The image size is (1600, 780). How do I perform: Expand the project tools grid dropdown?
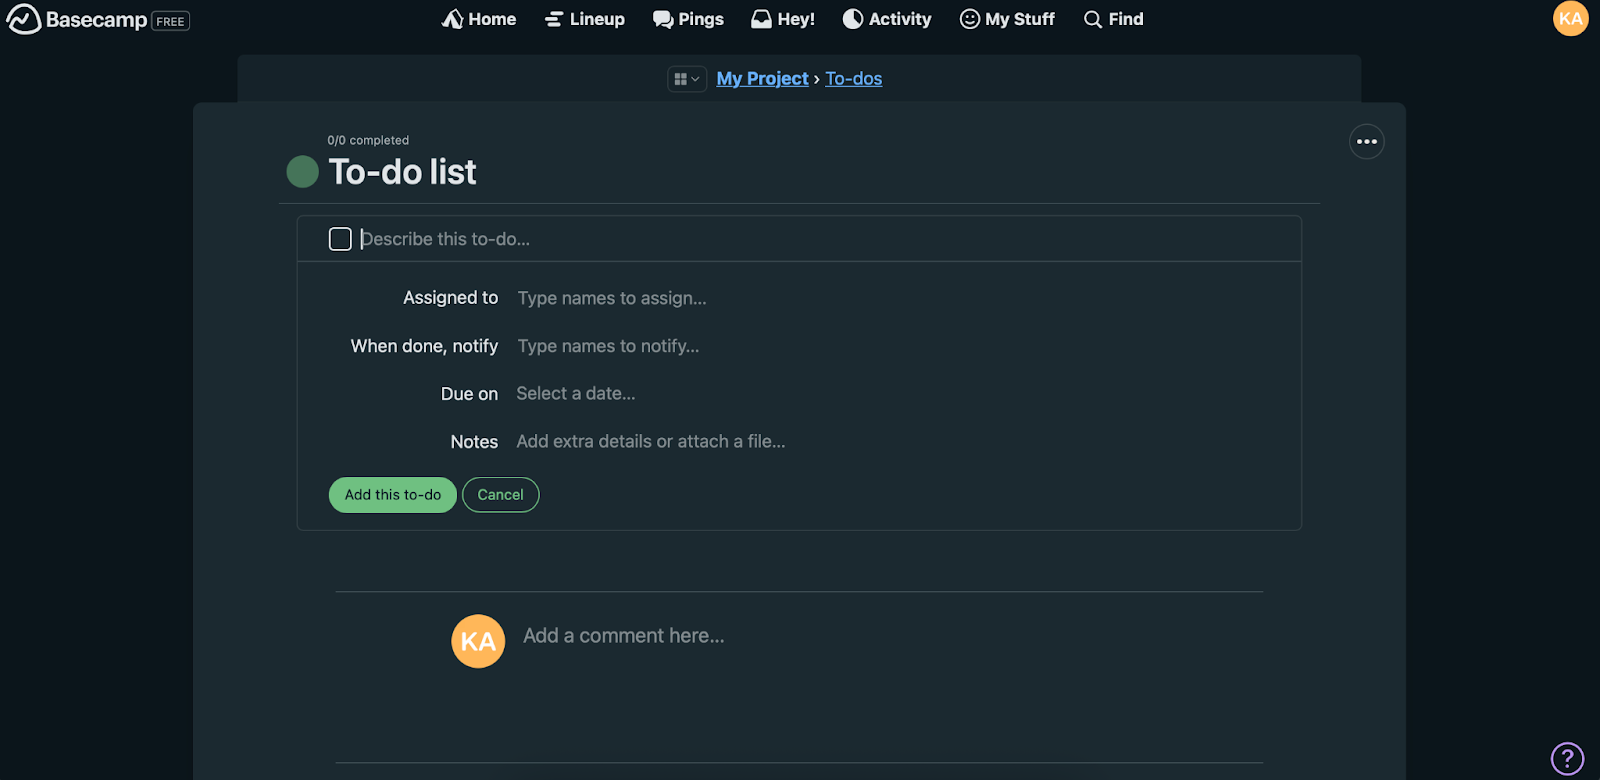(687, 79)
